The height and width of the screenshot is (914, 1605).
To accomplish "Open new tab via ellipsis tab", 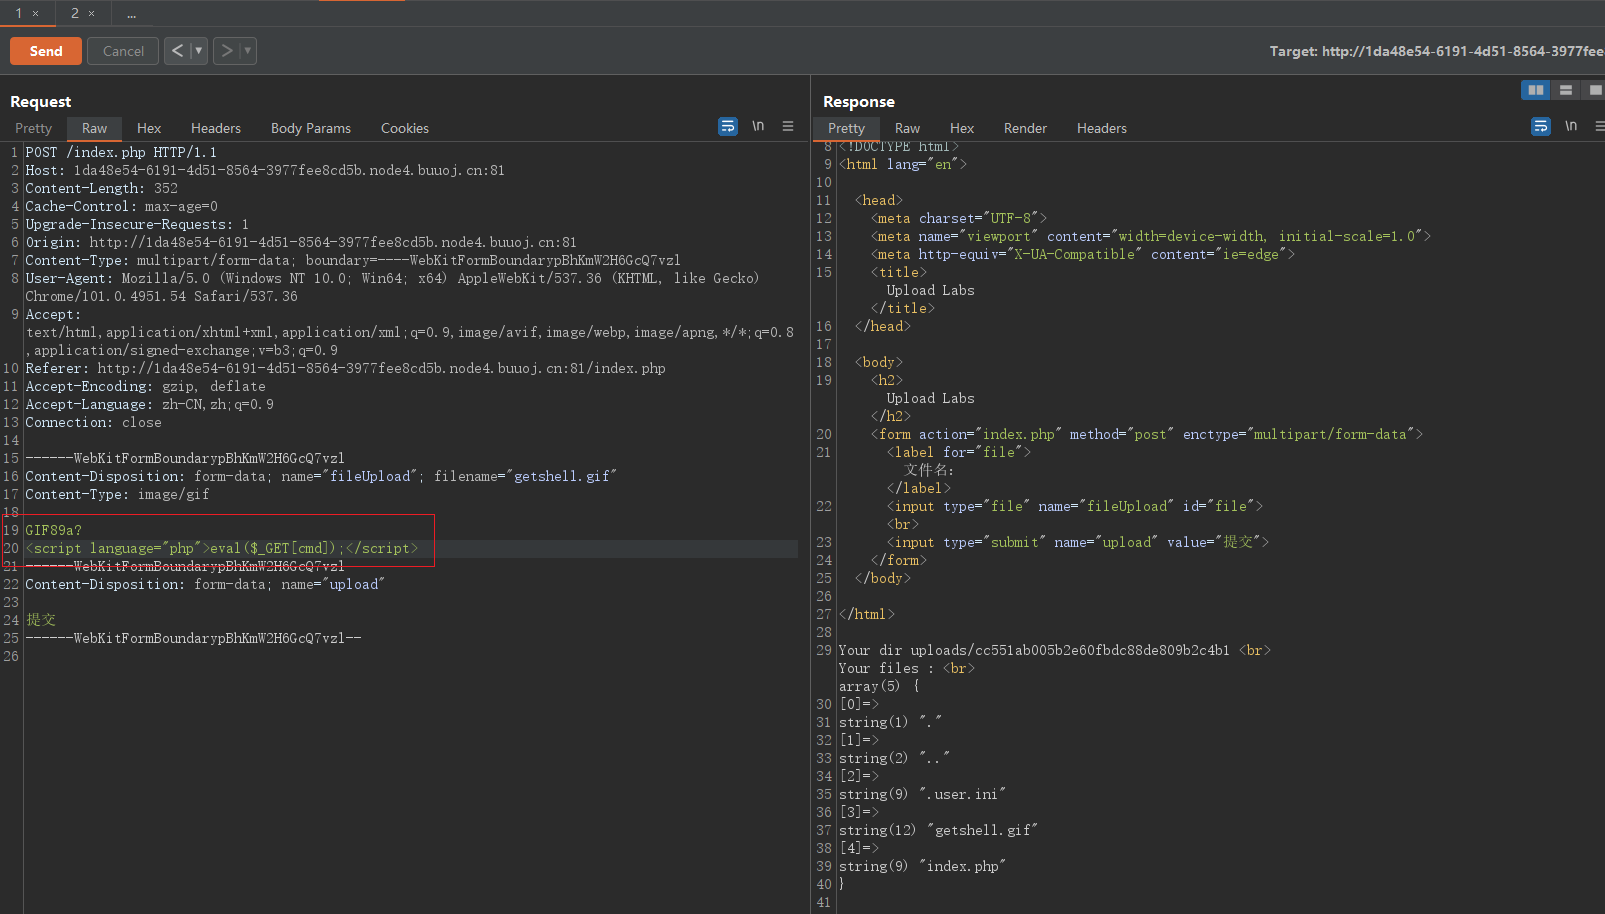I will pos(131,13).
